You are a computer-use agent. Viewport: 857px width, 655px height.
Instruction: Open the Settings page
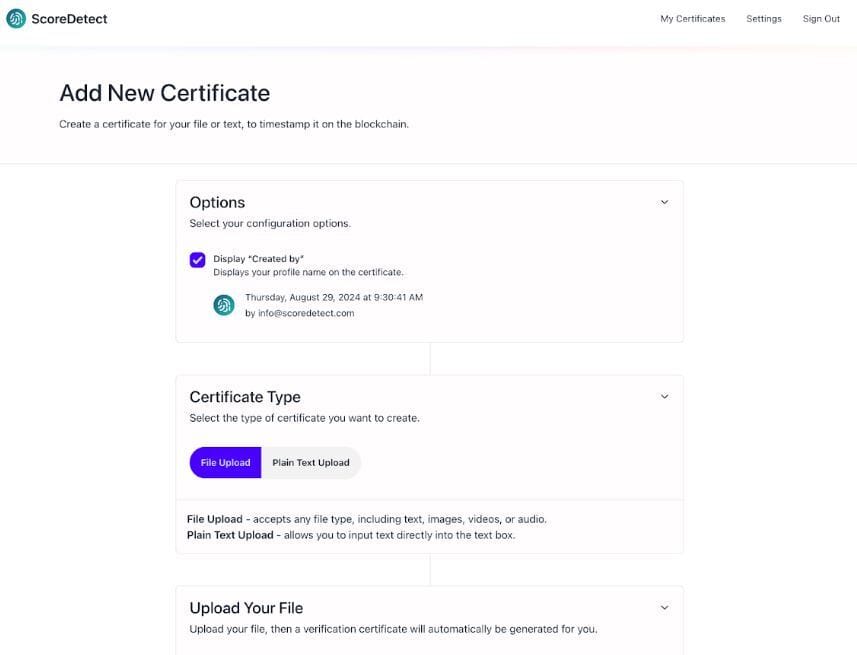(x=763, y=19)
